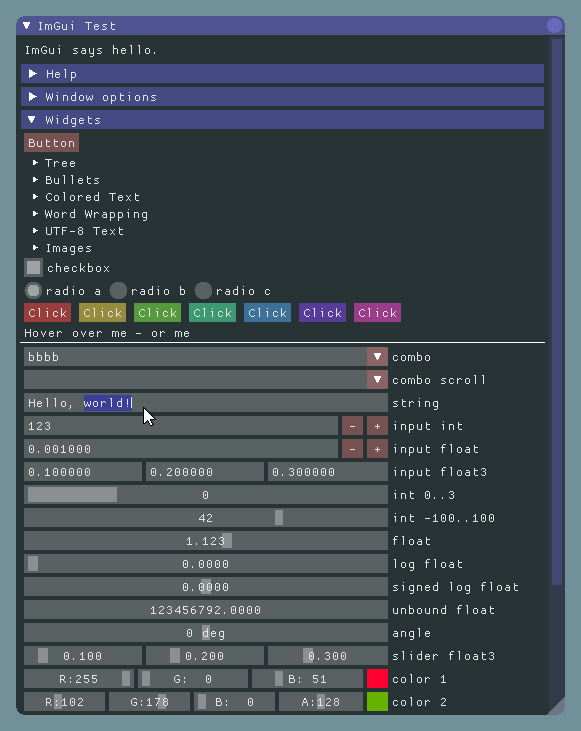Increase input int with plus button
This screenshot has height=731, width=581.
tap(377, 426)
